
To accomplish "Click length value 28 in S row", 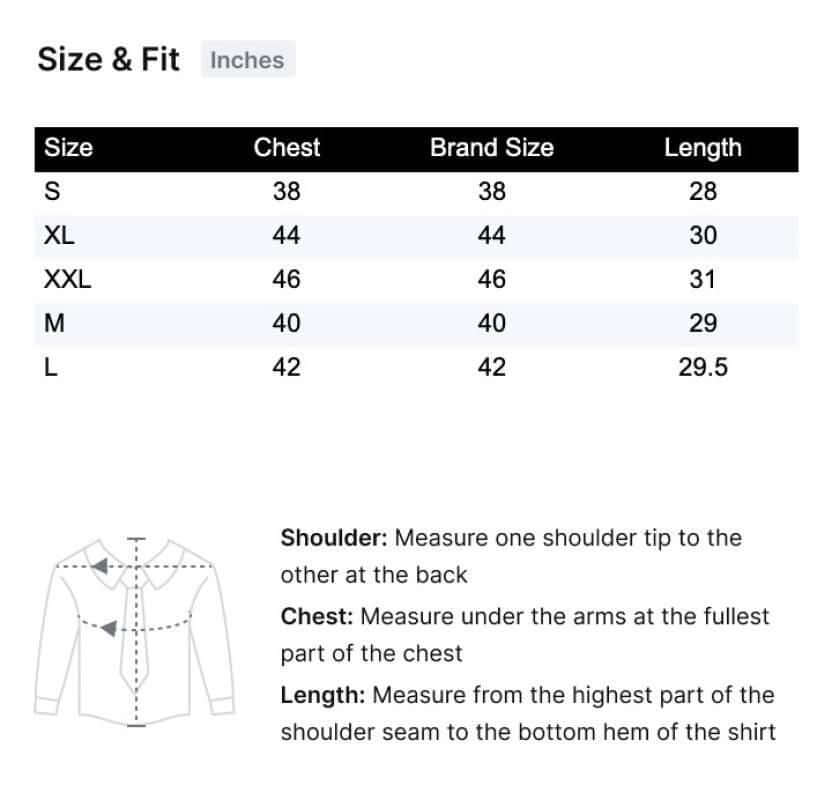I will [702, 192].
